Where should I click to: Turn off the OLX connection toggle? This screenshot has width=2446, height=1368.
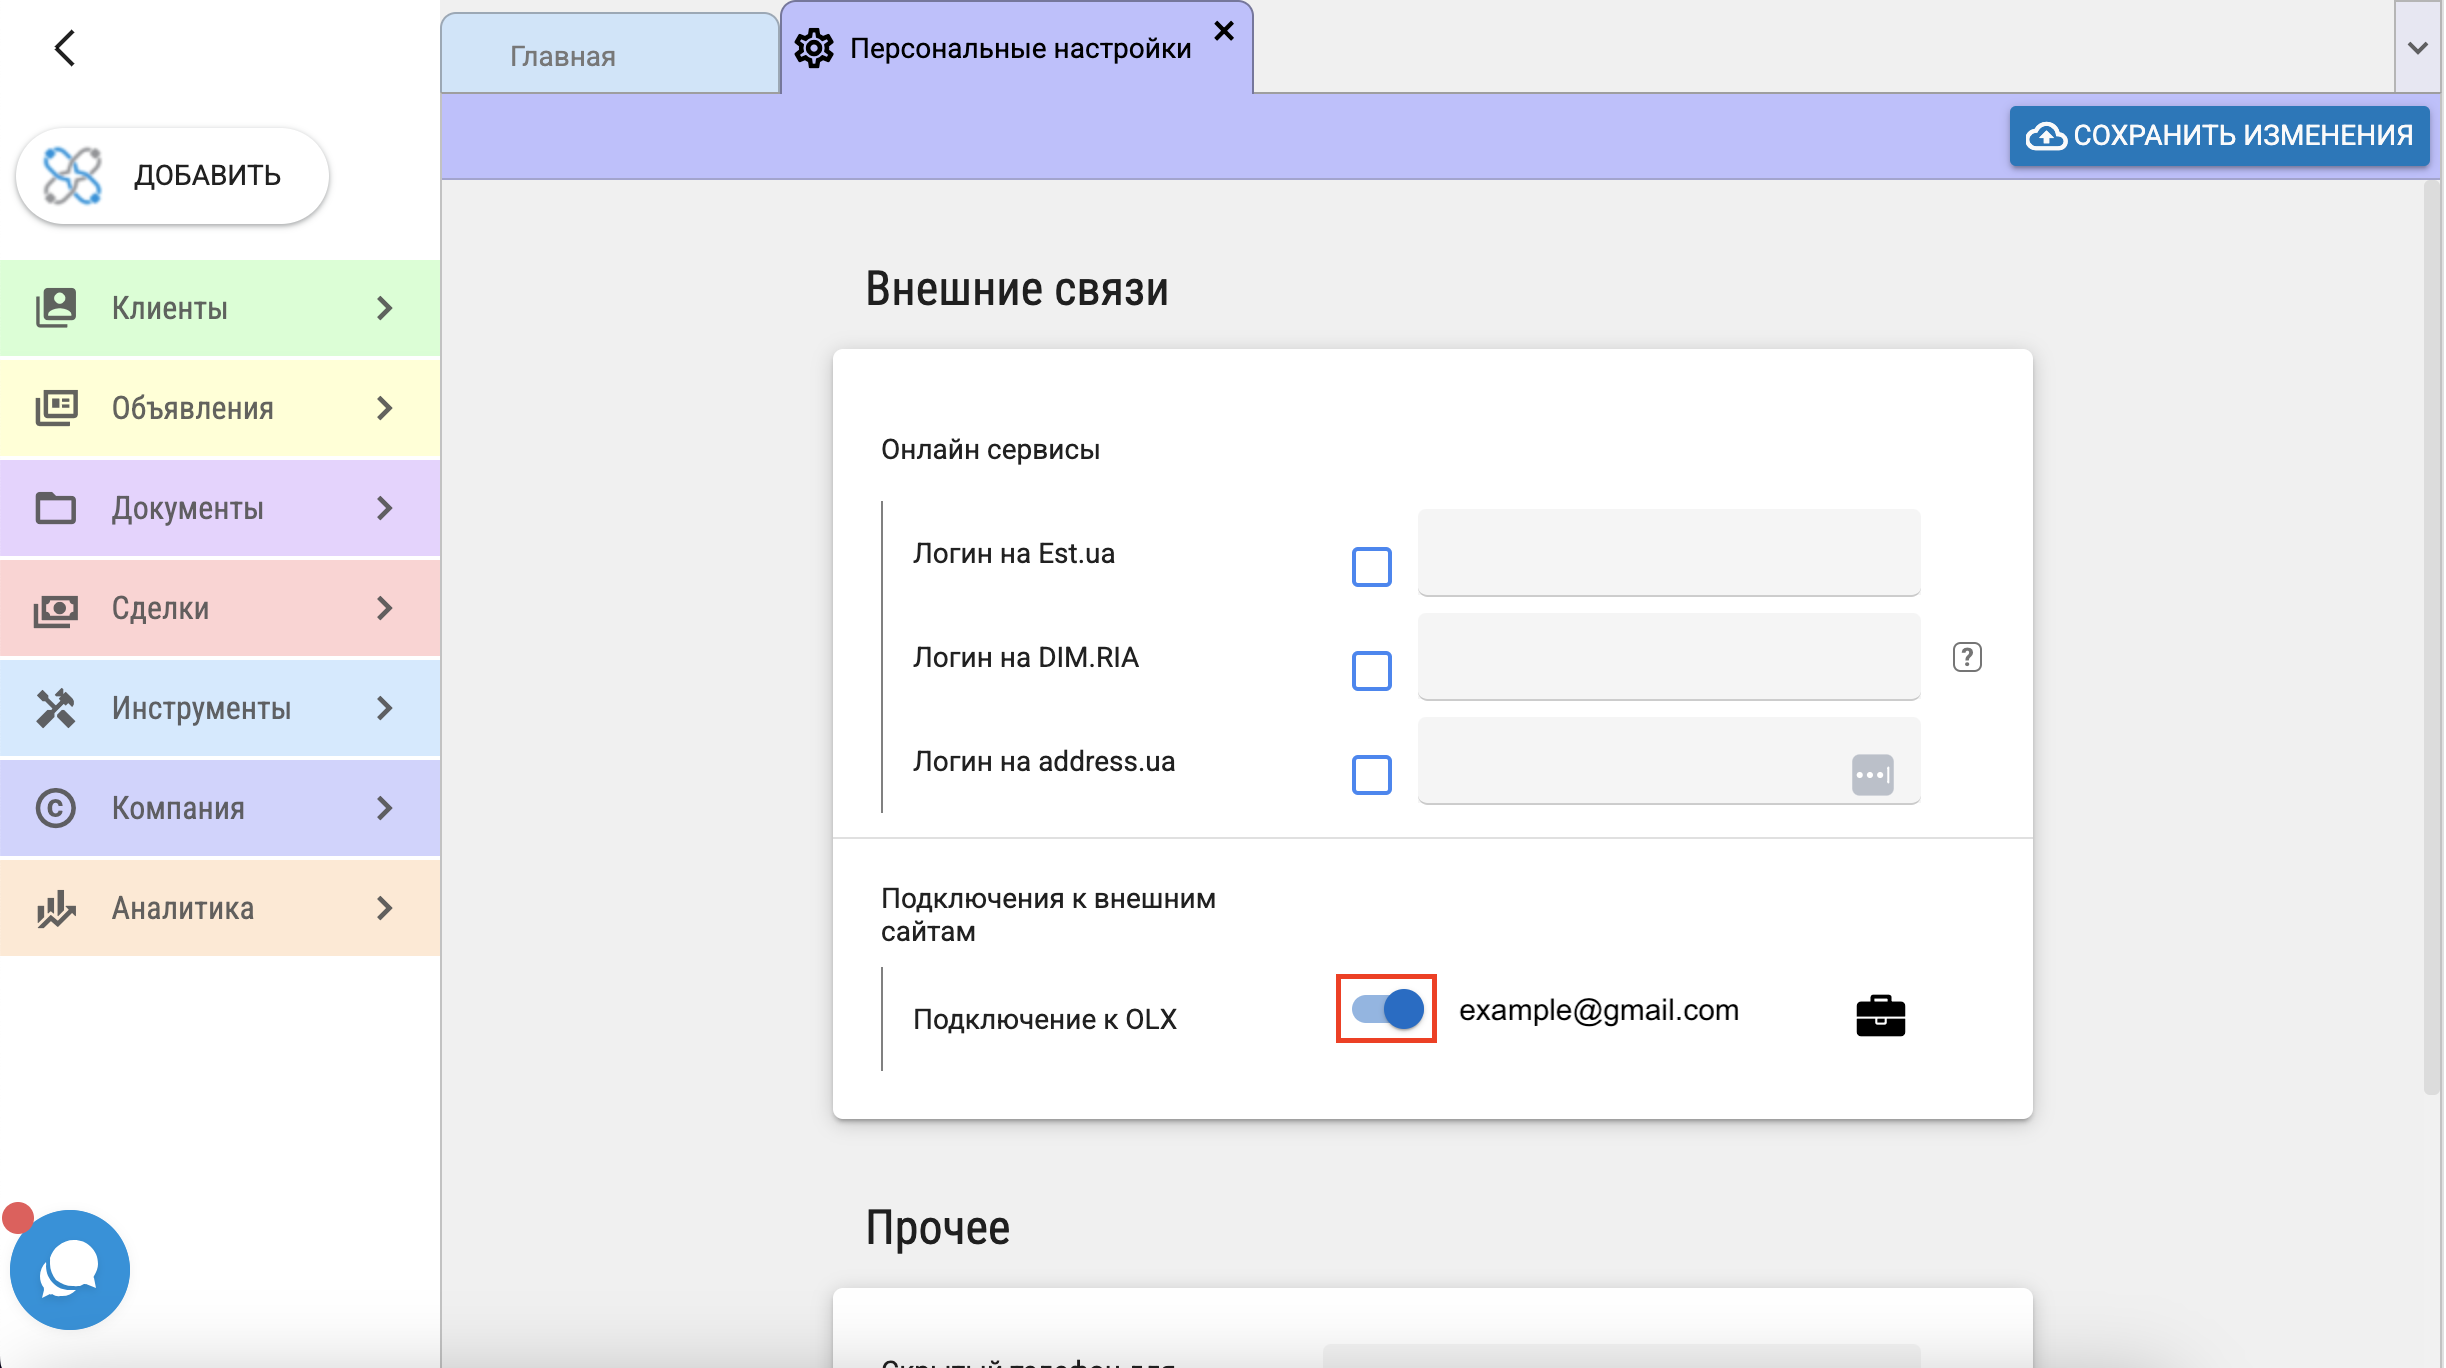[x=1387, y=1009]
